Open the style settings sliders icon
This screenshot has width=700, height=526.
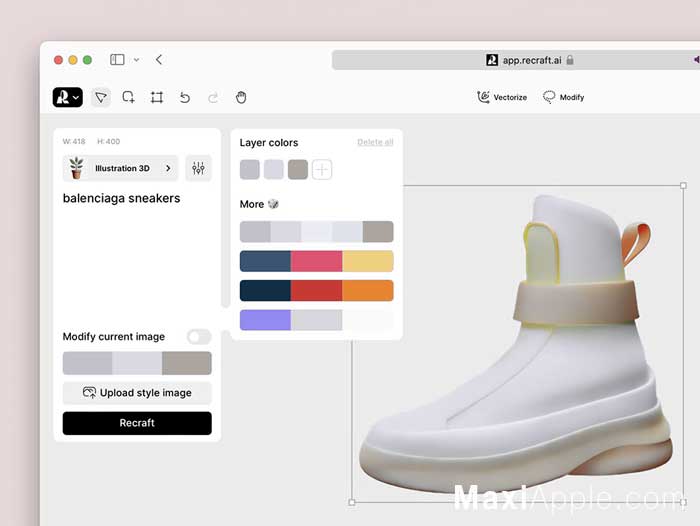coord(198,168)
